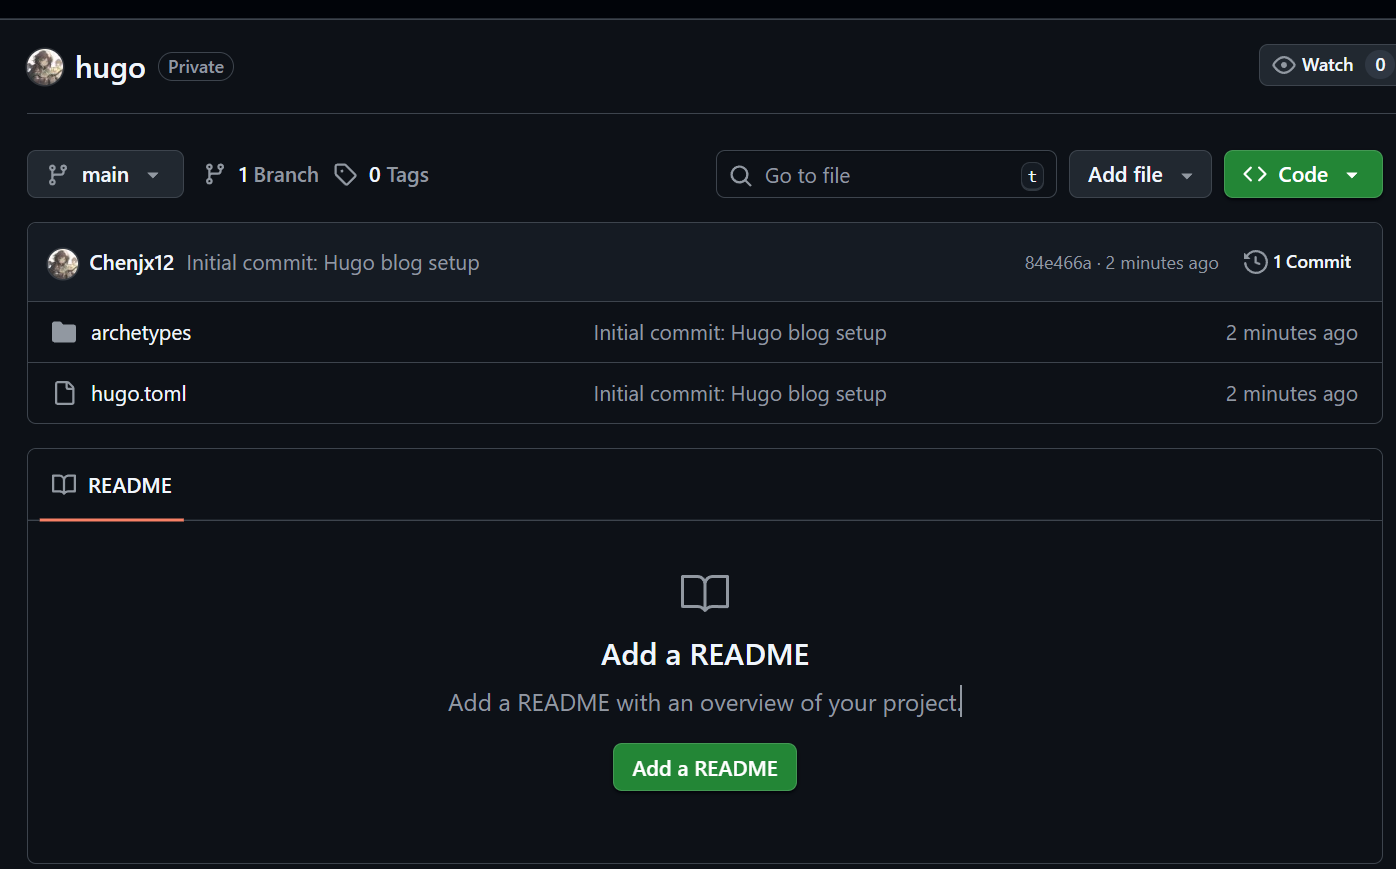The height and width of the screenshot is (869, 1396).
Task: Click the Private visibility badge
Action: (196, 67)
